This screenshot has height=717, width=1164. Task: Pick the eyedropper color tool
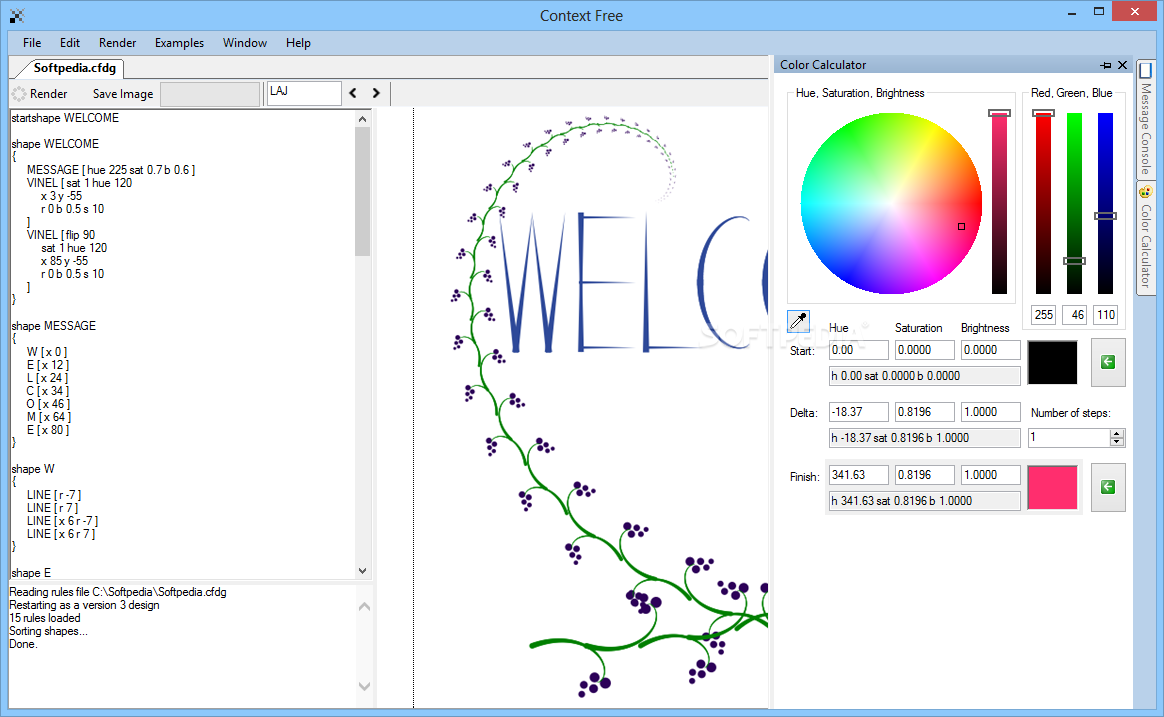coord(798,321)
